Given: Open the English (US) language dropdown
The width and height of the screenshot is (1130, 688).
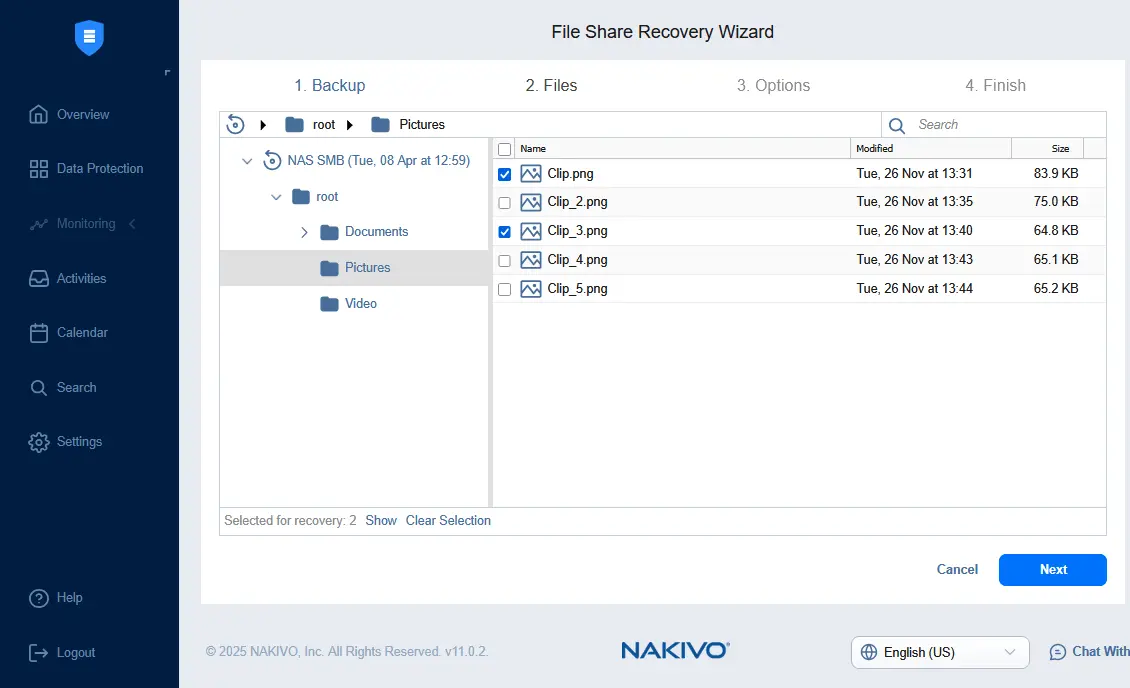Looking at the screenshot, I should click(940, 652).
